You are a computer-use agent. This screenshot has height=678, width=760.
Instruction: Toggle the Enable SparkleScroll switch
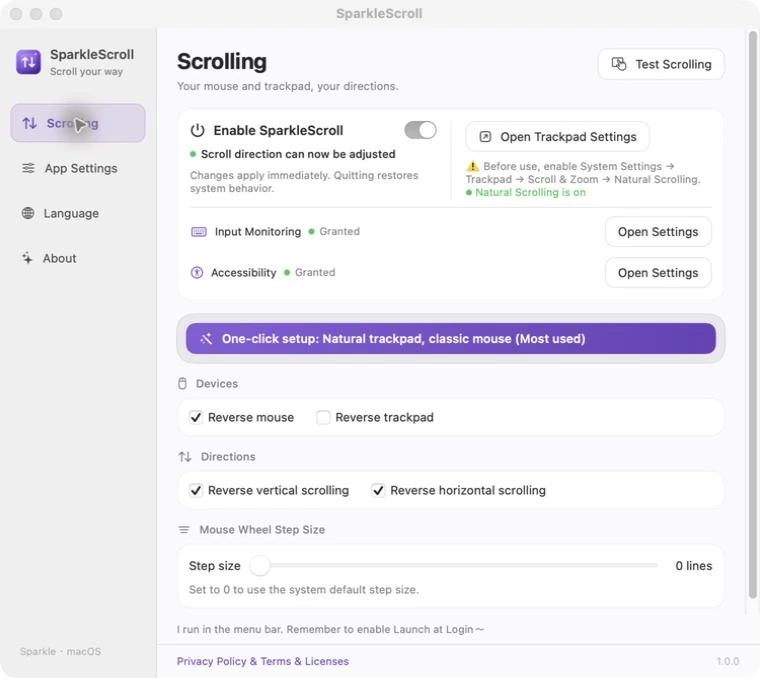420,130
